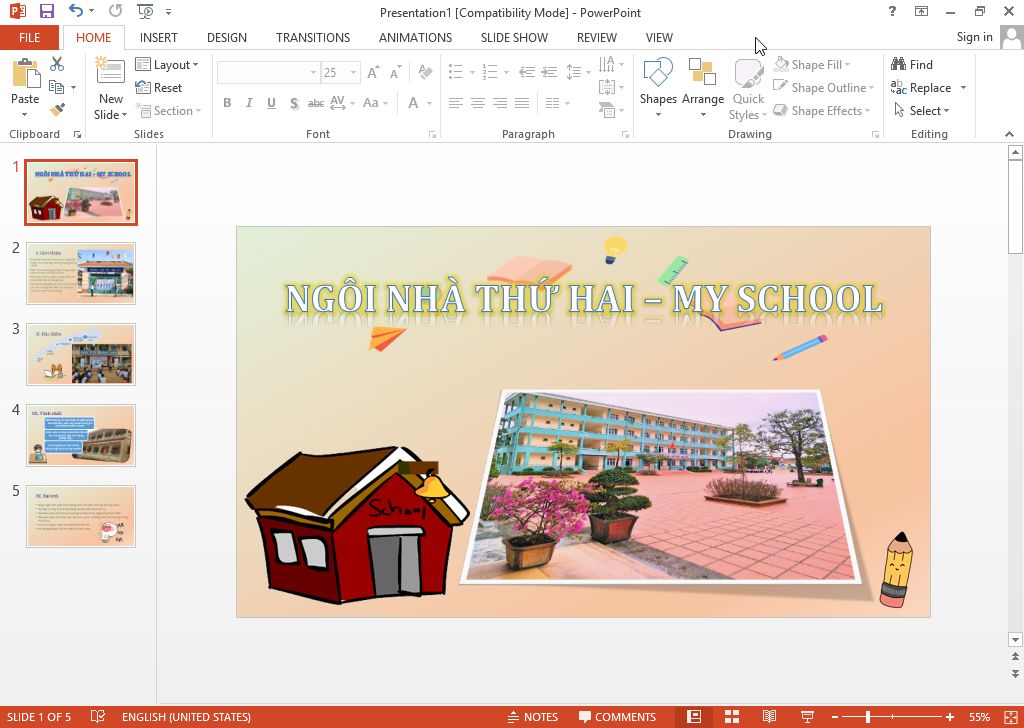Open the TRANSITIONS ribbon tab
The width and height of the screenshot is (1024, 728).
tap(312, 37)
